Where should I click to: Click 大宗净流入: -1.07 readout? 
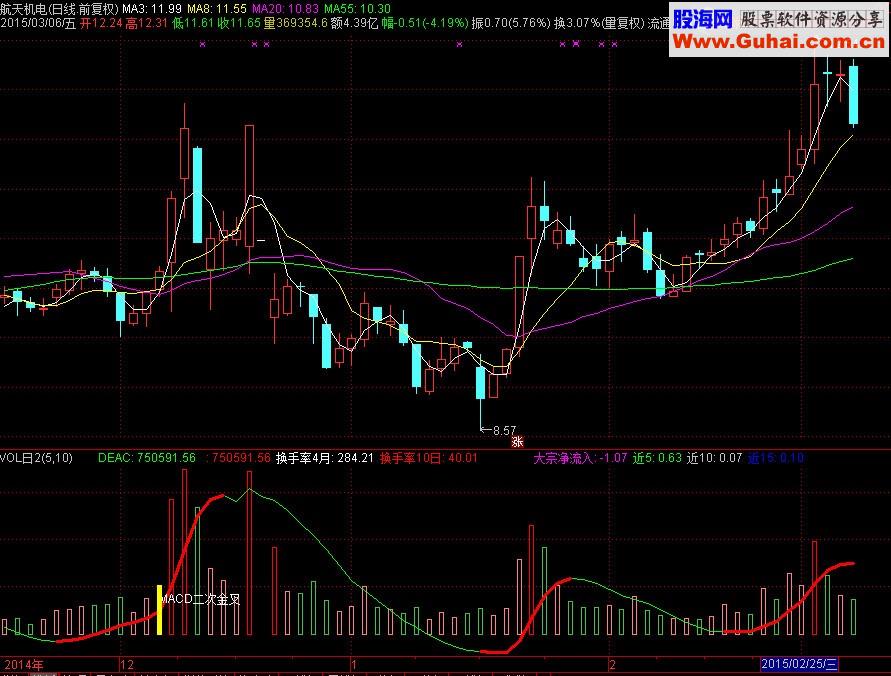coord(580,458)
